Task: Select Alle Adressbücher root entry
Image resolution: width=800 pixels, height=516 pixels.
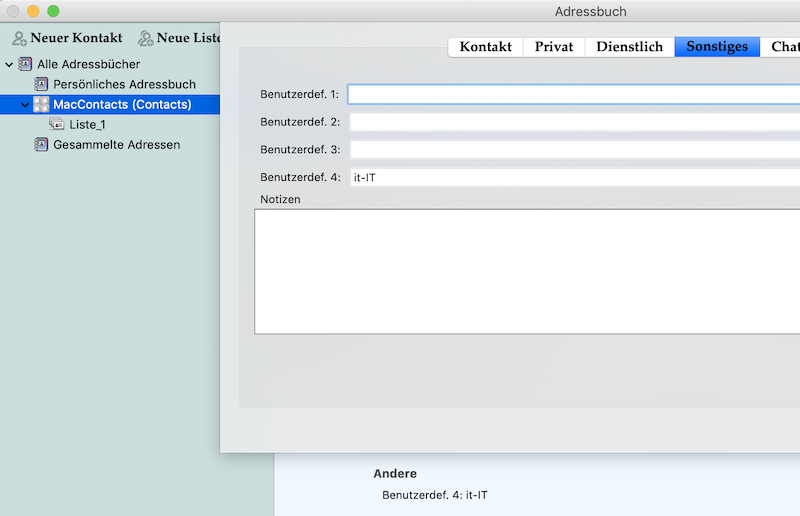Action: 88,64
